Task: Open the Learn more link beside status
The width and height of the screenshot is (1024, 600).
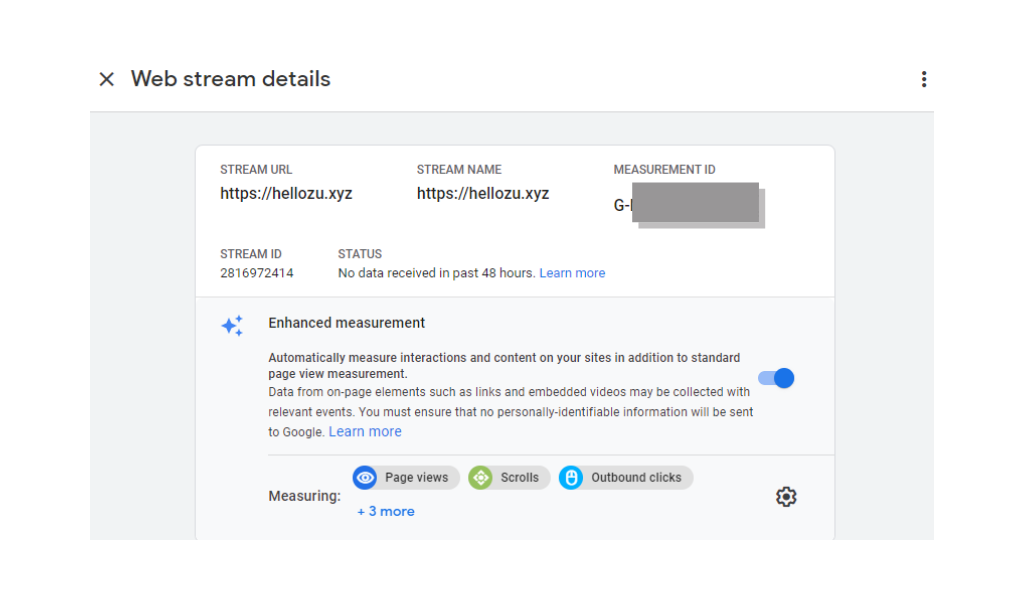Action: tap(572, 273)
